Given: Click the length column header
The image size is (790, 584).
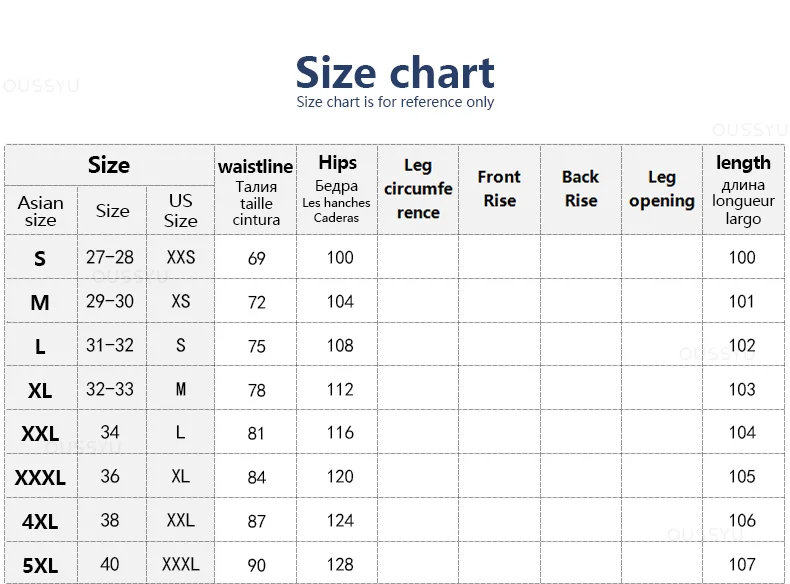Looking at the screenshot, I should [x=744, y=190].
